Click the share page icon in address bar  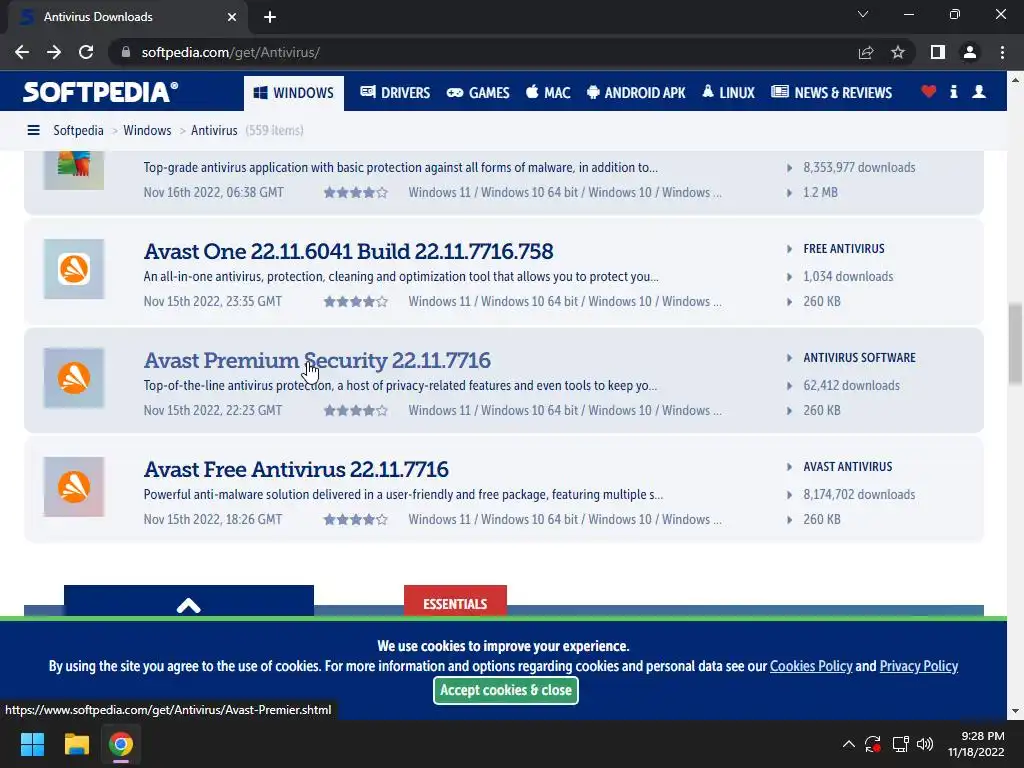(x=866, y=52)
